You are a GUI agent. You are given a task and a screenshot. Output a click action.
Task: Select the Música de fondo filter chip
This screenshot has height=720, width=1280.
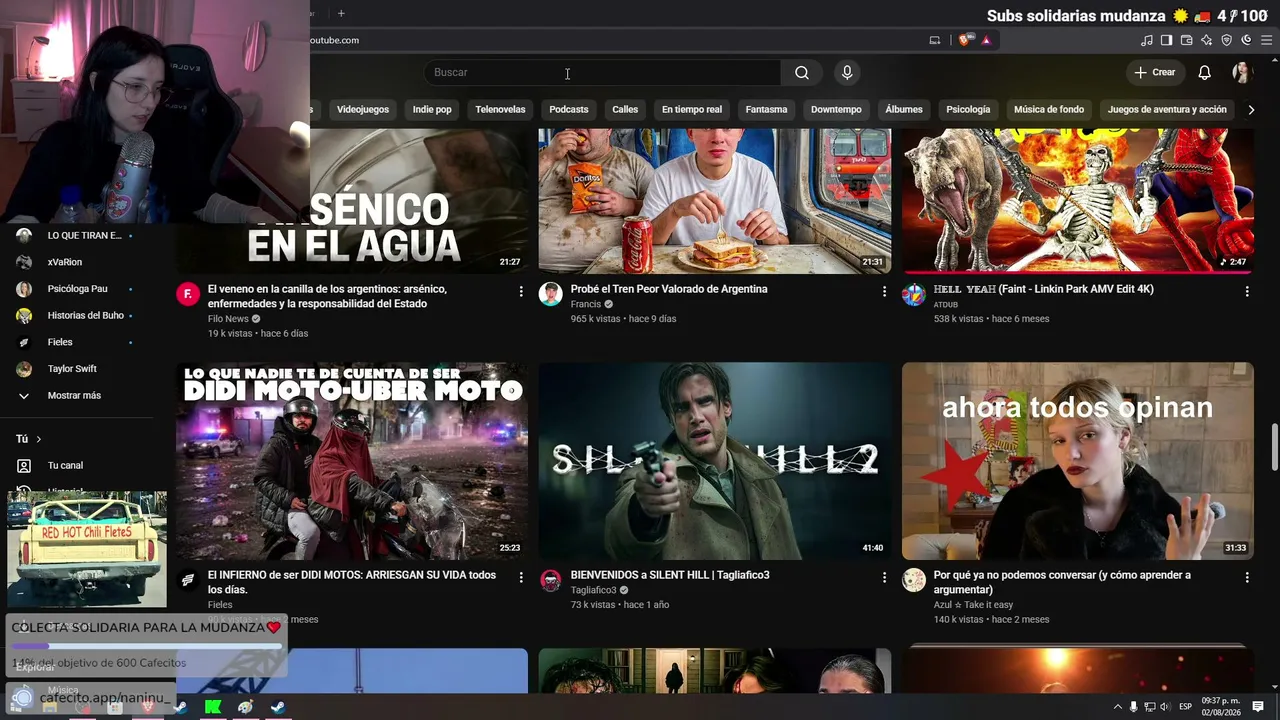click(1049, 110)
